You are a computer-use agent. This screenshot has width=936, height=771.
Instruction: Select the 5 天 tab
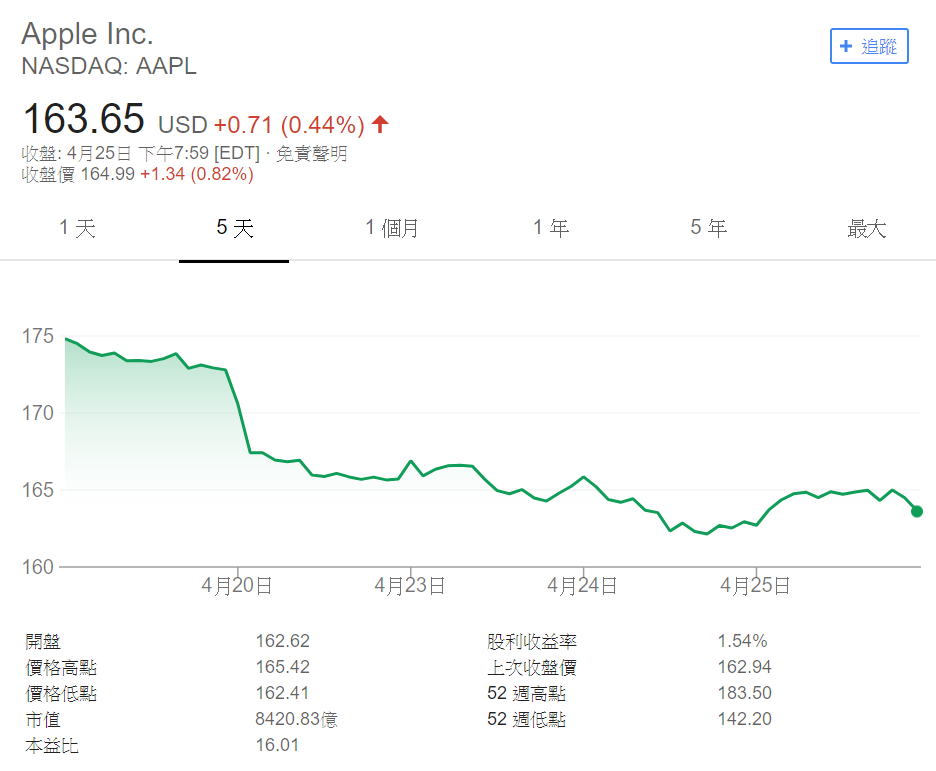[235, 228]
